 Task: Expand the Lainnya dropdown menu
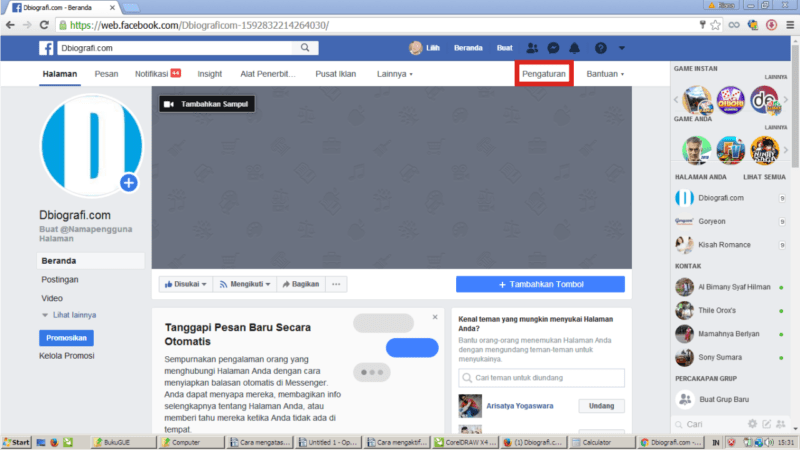(x=394, y=74)
